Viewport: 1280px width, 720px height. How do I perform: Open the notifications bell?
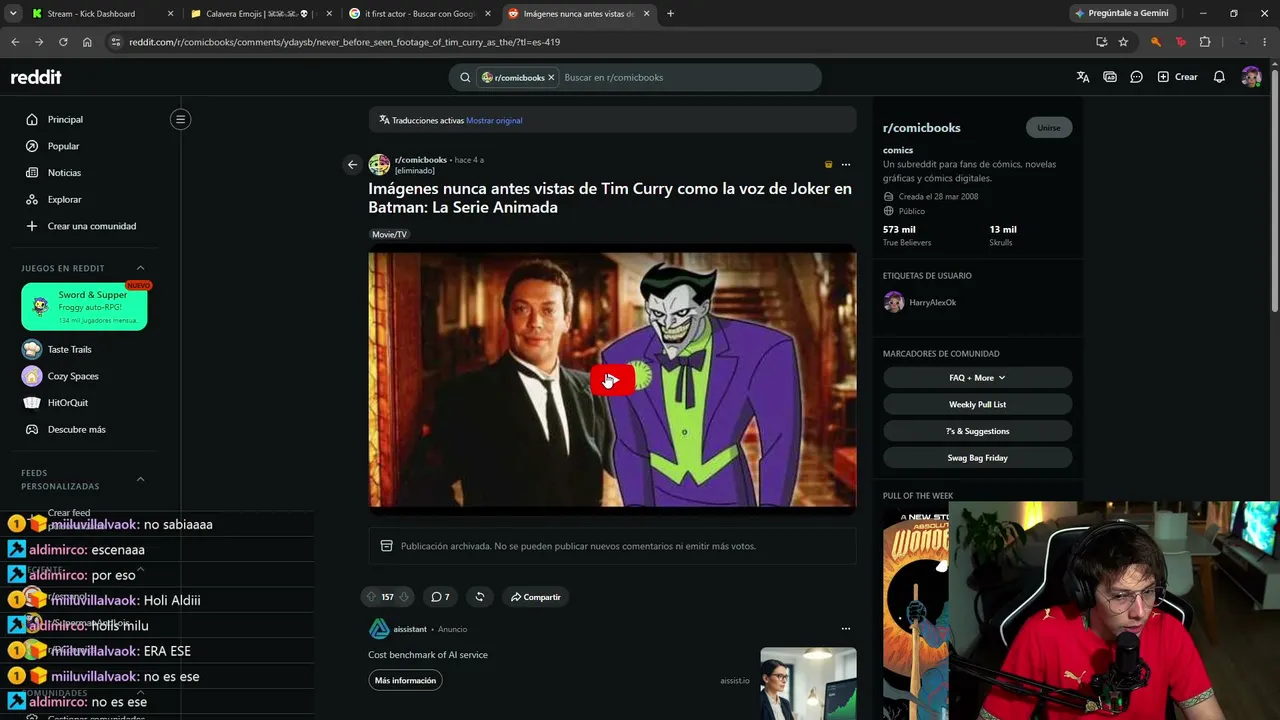pyautogui.click(x=1219, y=77)
